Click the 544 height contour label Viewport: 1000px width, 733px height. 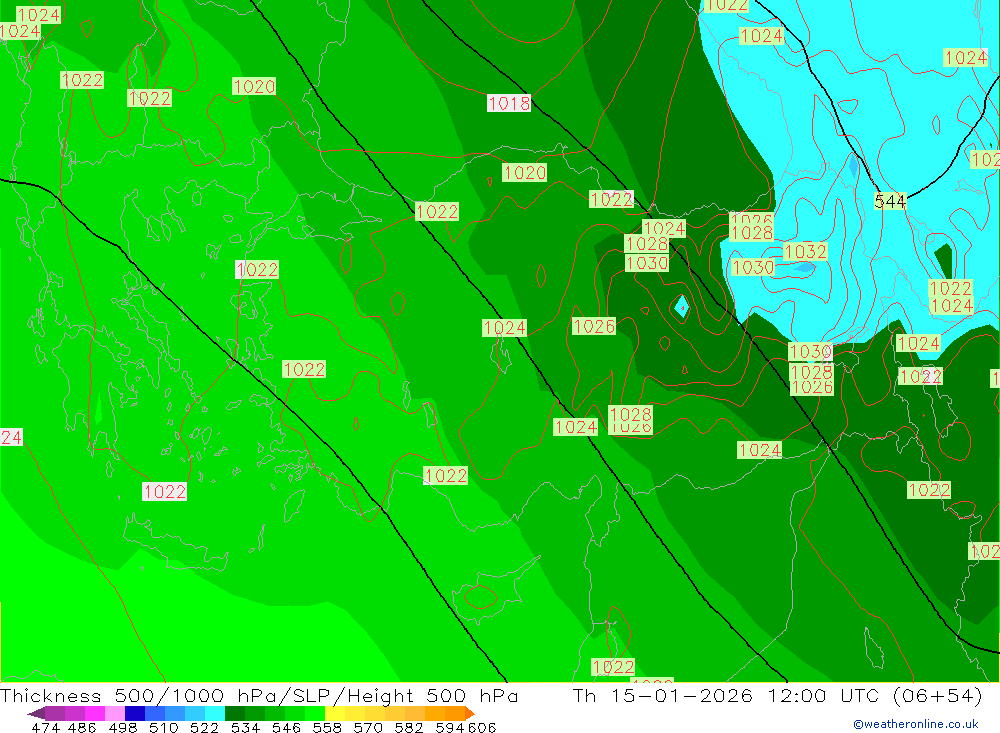(x=890, y=202)
